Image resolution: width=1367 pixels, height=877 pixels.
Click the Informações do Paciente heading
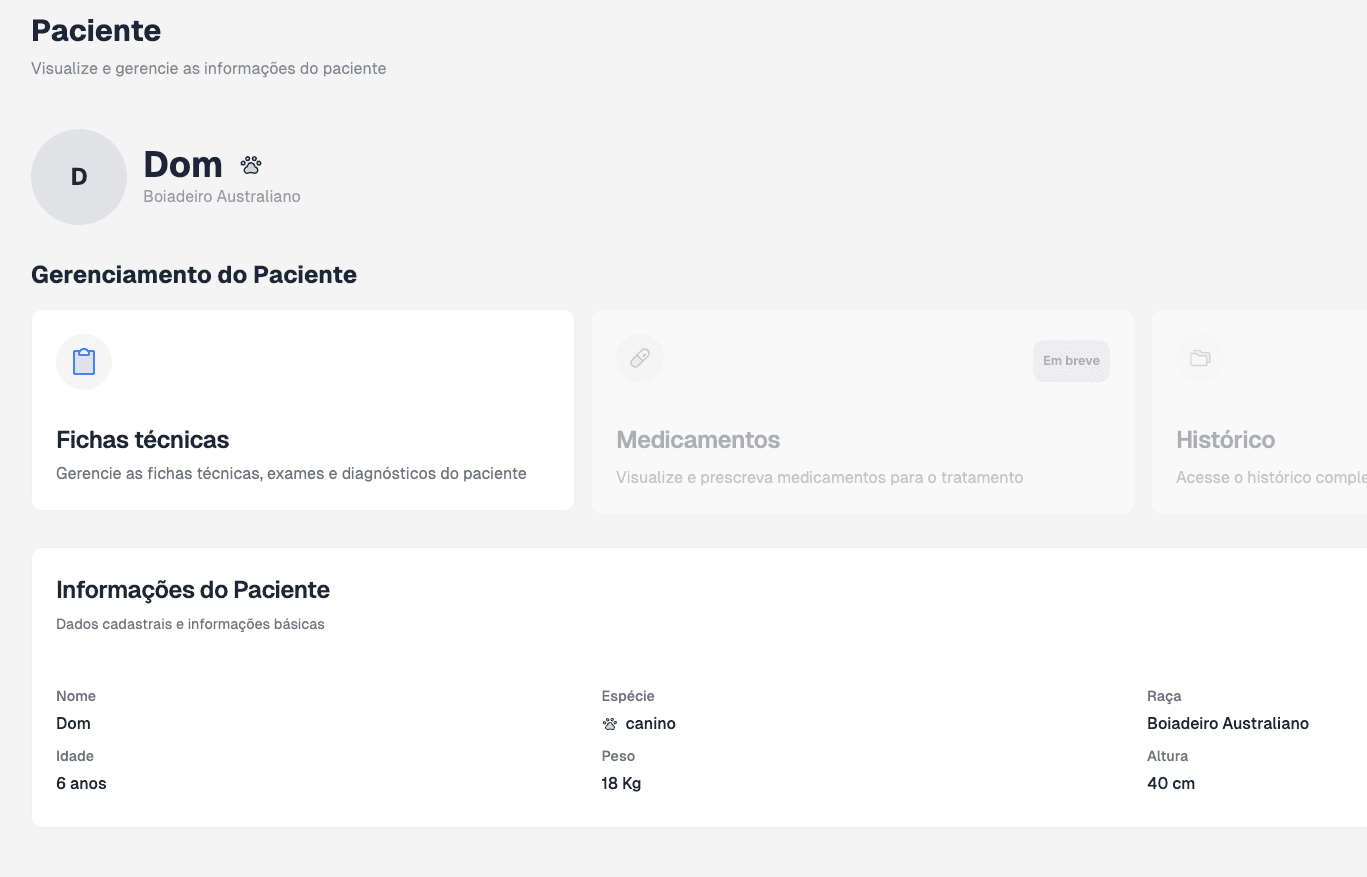point(193,590)
